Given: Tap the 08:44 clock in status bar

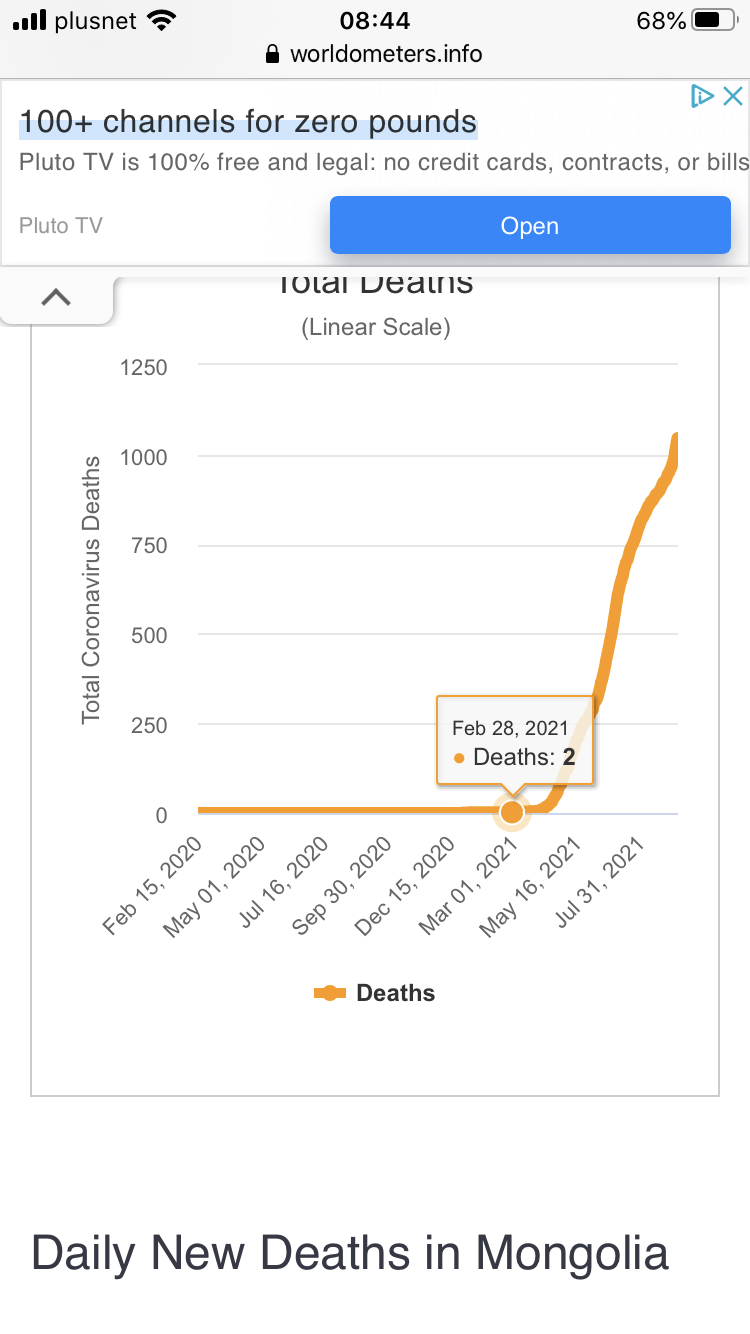Looking at the screenshot, I should tap(375, 20).
